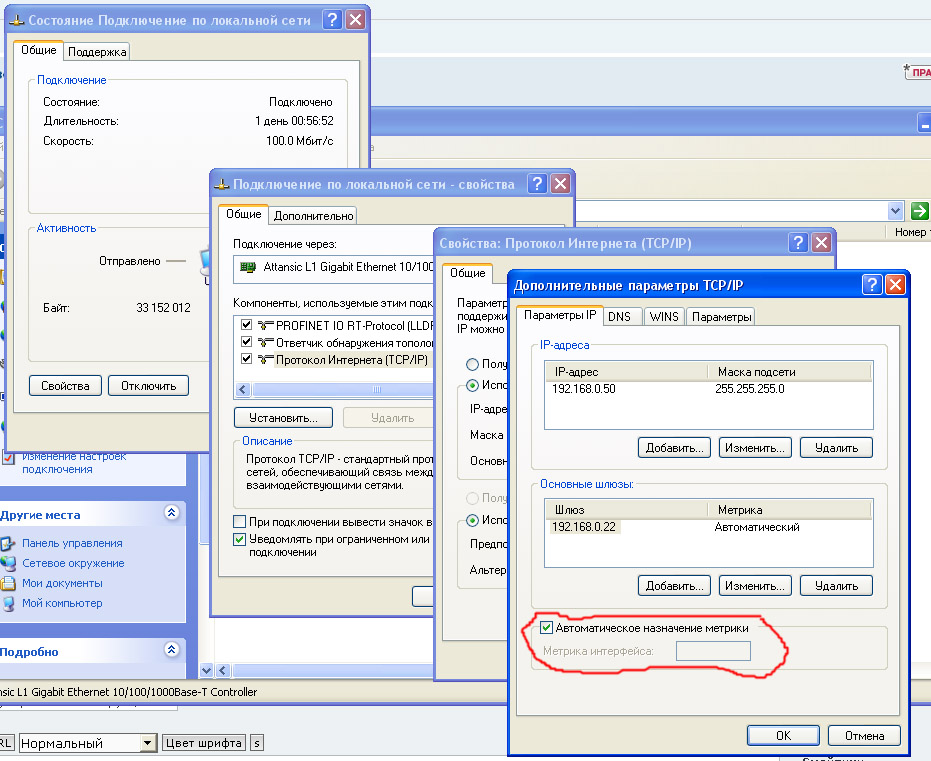Collapse the Подробно sidebar section
Viewport: 931px width, 761px height.
pyautogui.click(x=171, y=651)
